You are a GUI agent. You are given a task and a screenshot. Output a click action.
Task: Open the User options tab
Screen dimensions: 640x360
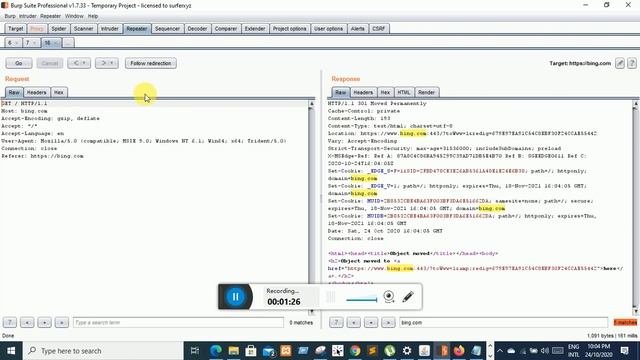328,29
